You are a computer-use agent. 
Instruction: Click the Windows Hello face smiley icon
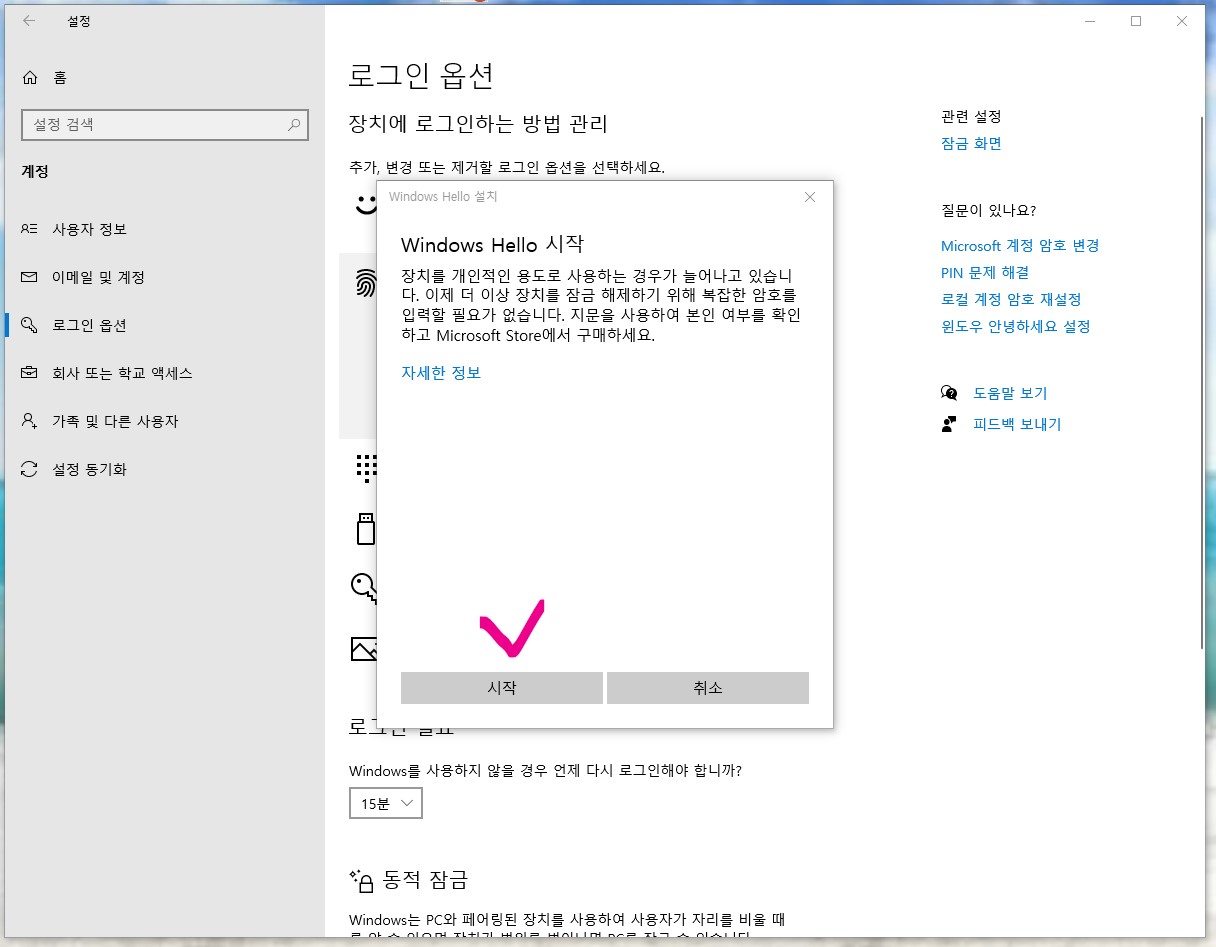(365, 204)
